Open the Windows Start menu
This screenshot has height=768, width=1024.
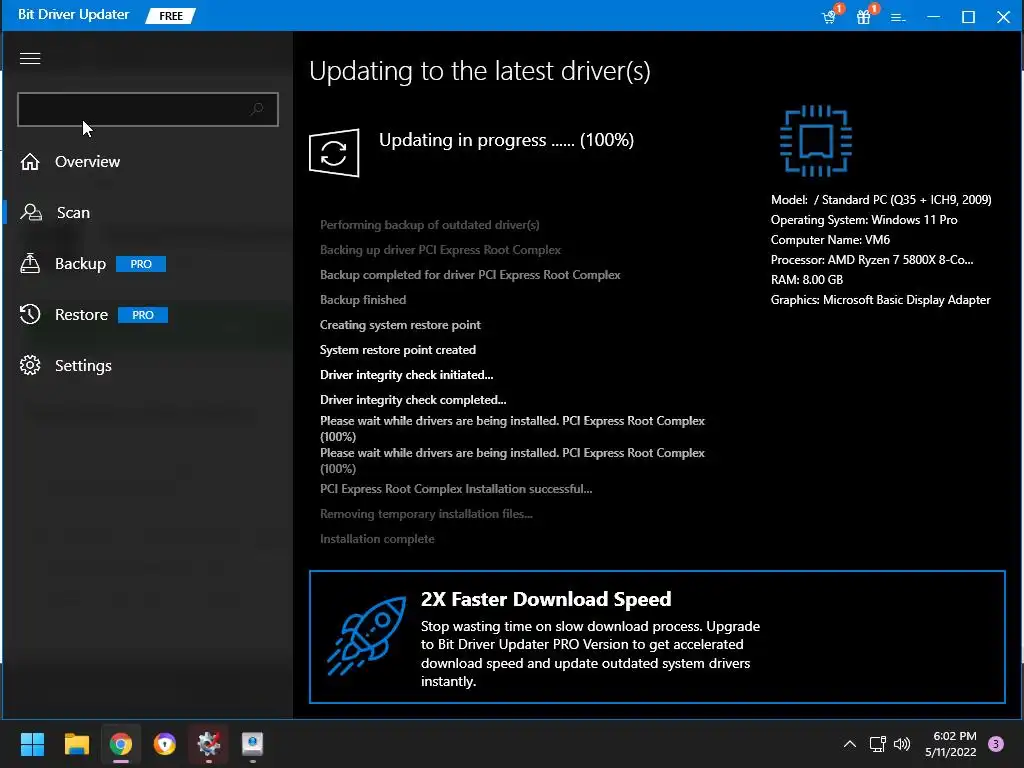tap(32, 744)
